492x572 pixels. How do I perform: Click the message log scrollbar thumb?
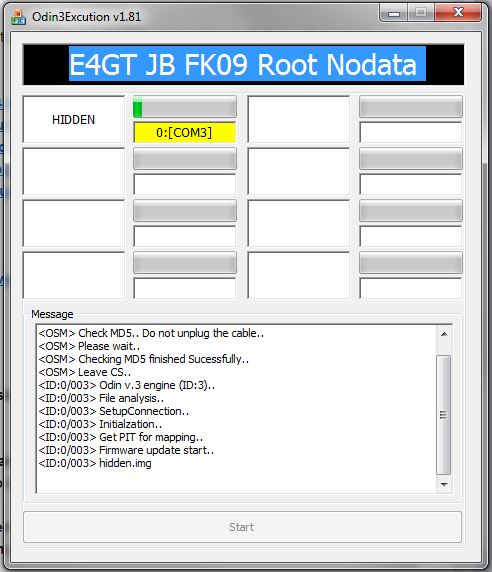443,415
